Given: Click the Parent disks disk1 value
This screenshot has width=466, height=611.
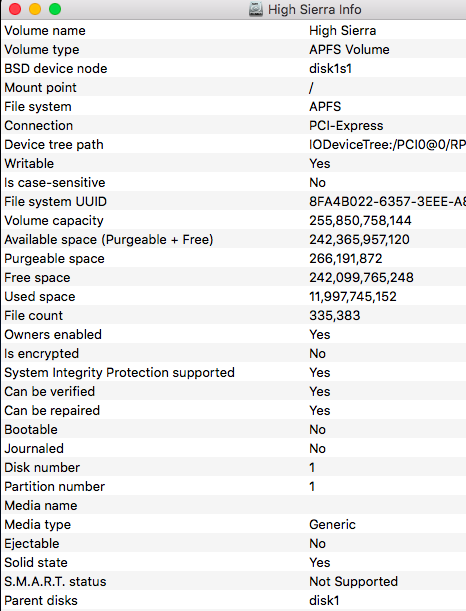Looking at the screenshot, I should coord(324,600).
